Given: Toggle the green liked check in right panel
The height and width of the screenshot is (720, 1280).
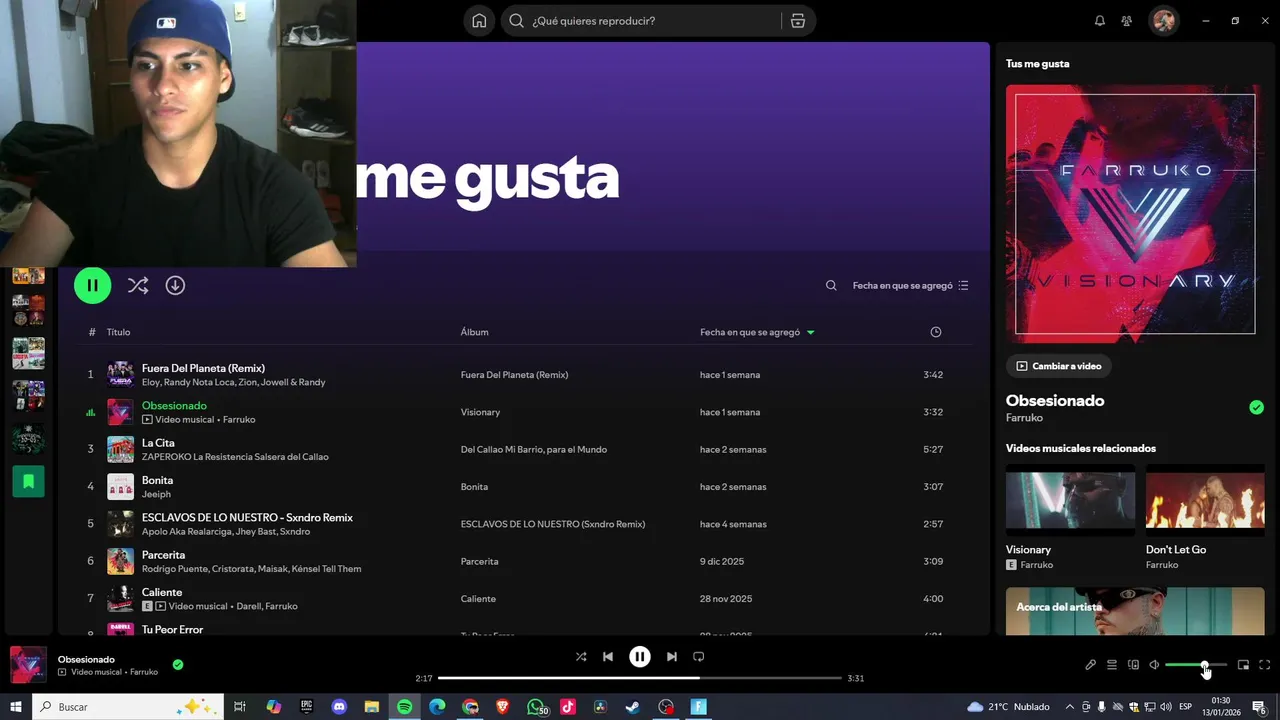Looking at the screenshot, I should 1256,407.
